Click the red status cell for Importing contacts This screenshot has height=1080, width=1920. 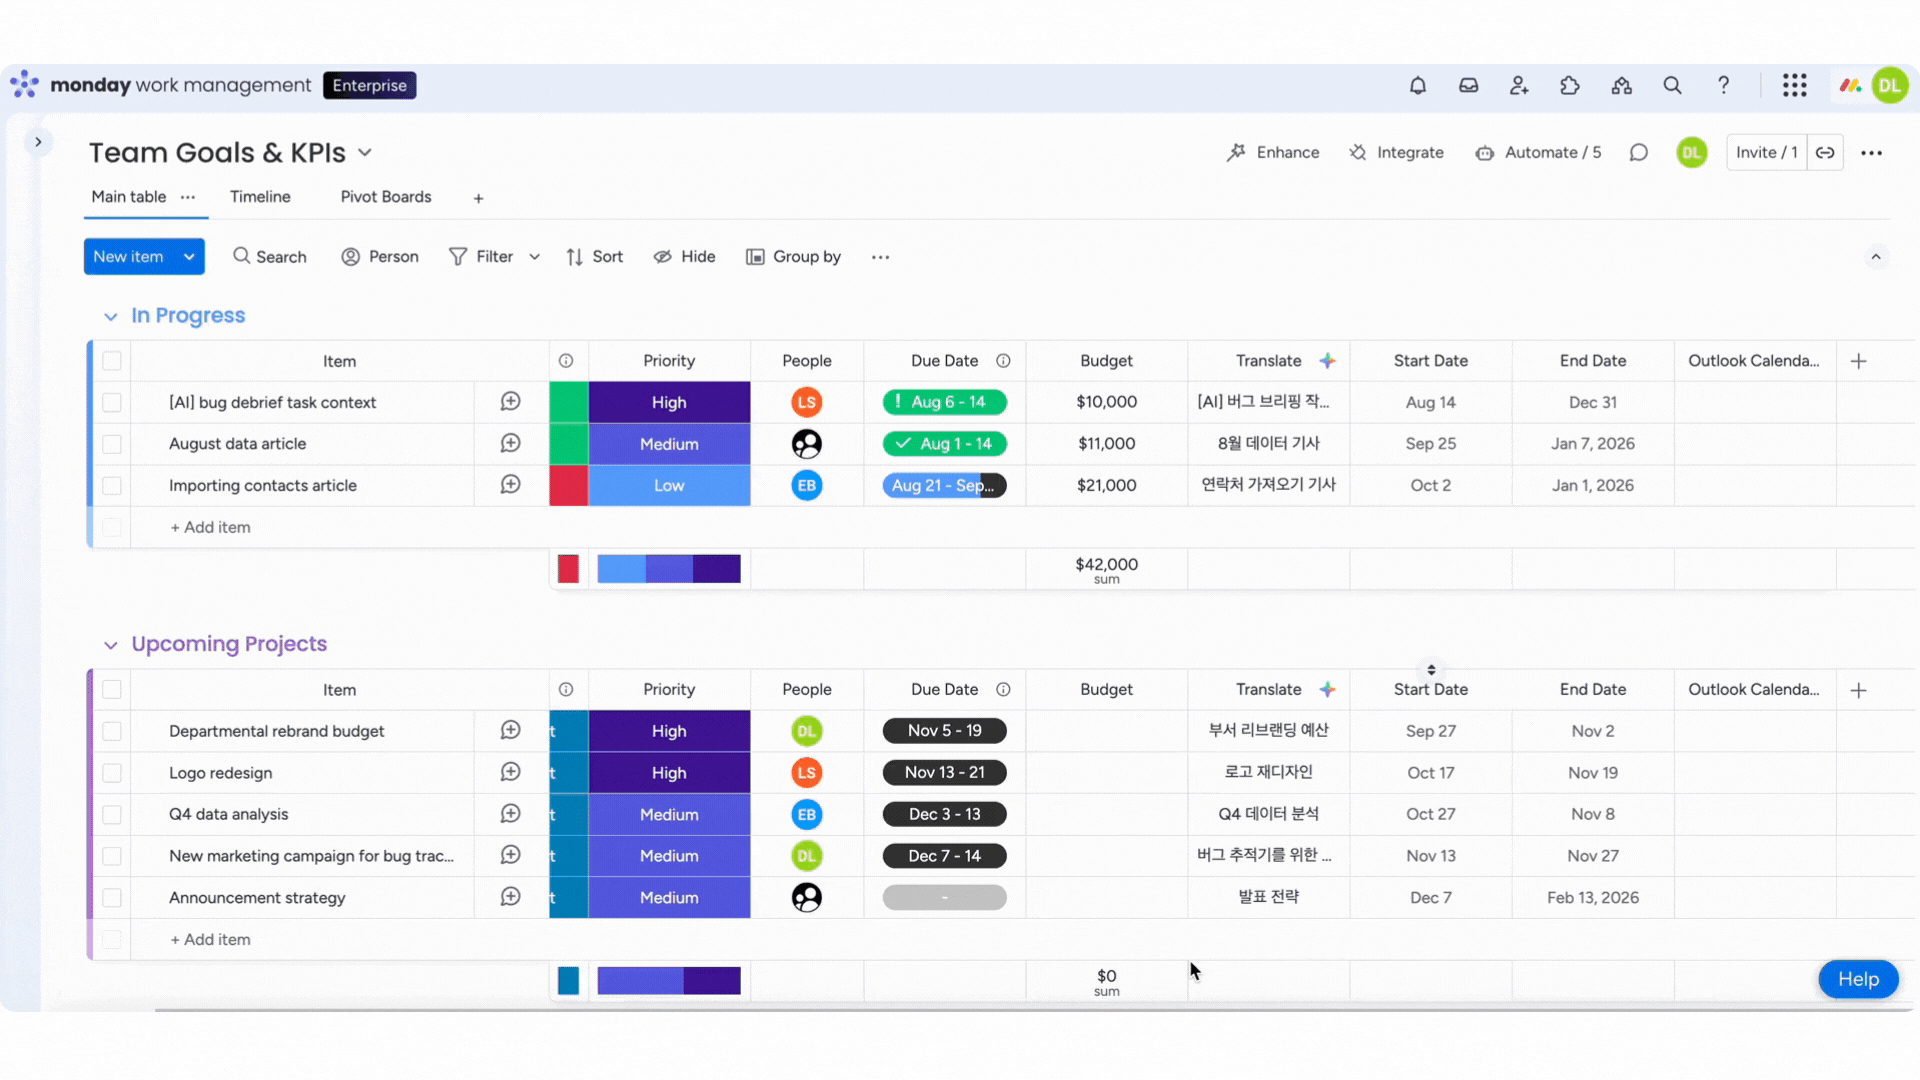[568, 486]
